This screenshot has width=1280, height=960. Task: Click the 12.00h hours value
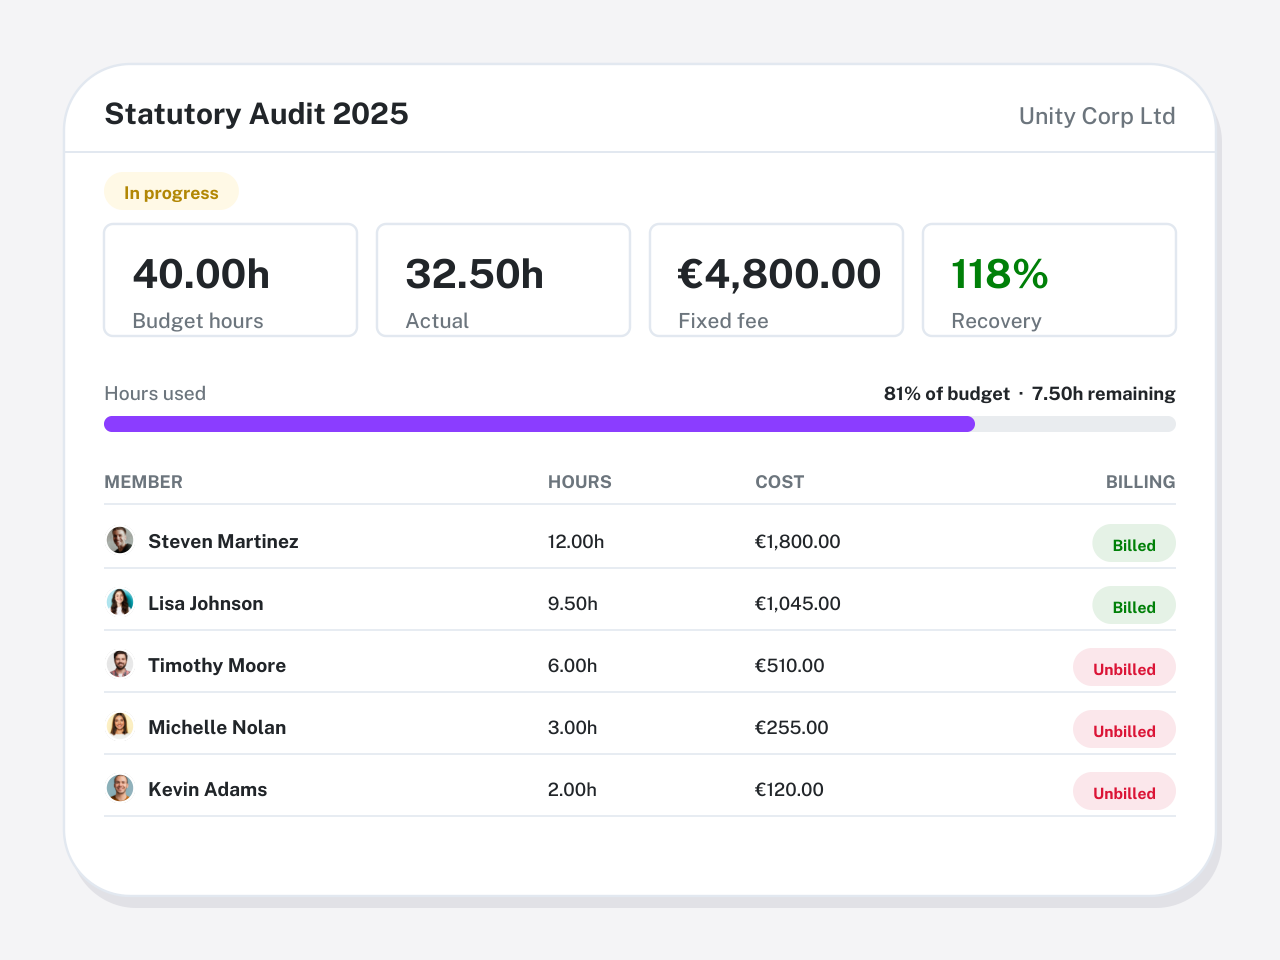point(576,541)
